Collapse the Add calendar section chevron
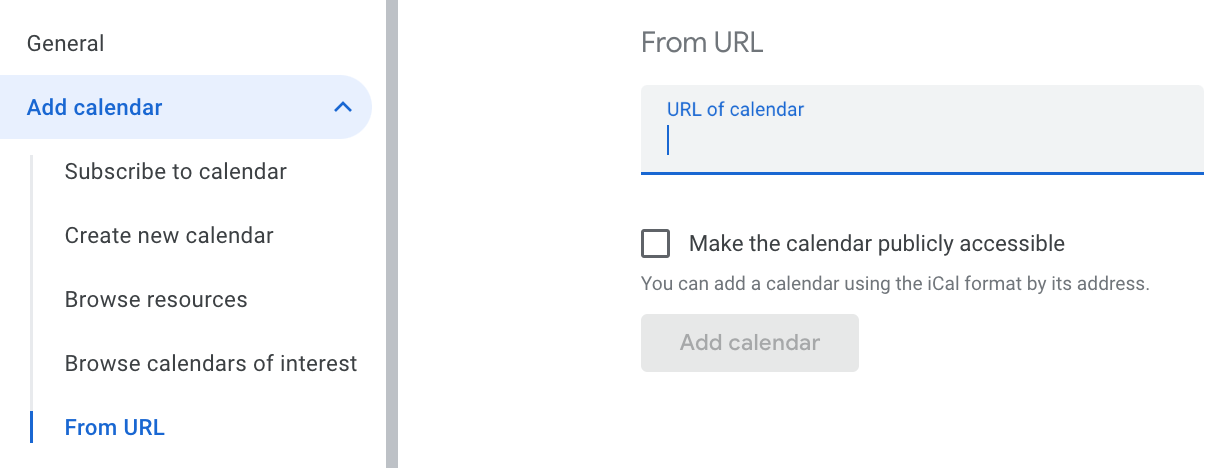 [x=342, y=107]
